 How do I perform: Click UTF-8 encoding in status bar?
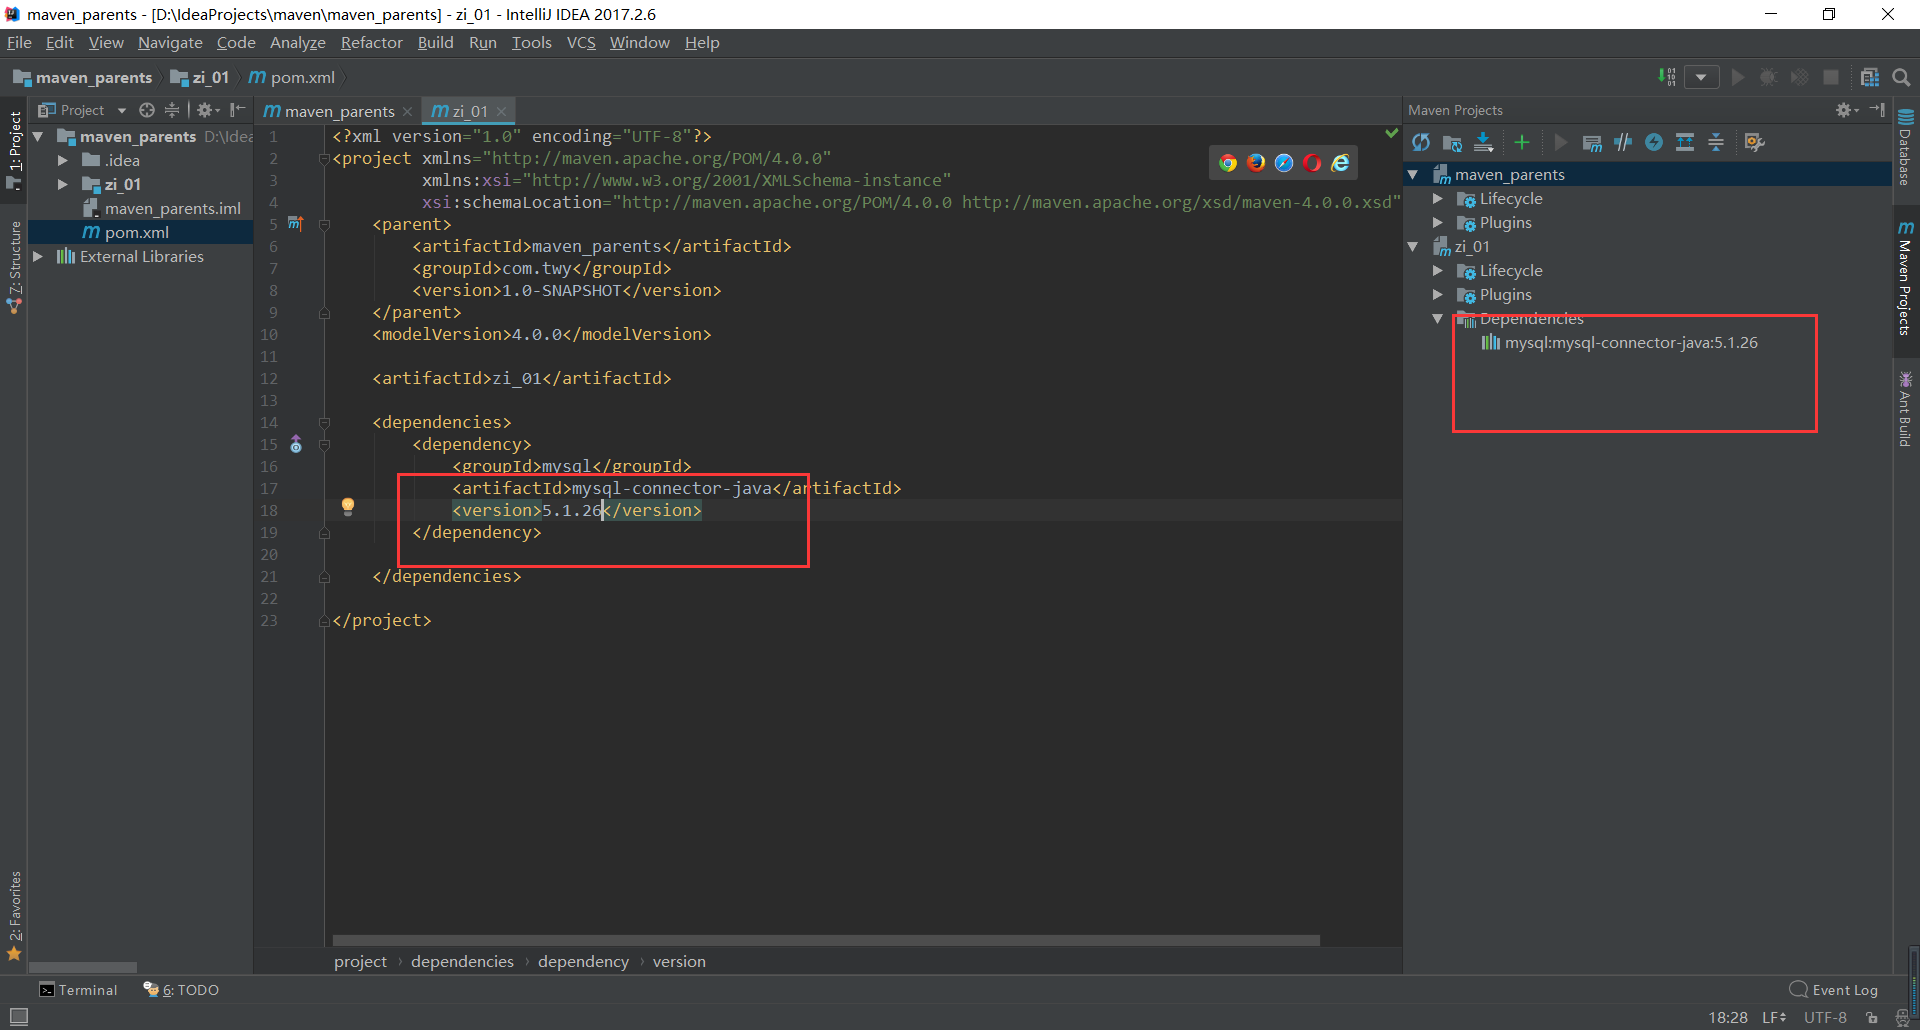(x=1825, y=1017)
